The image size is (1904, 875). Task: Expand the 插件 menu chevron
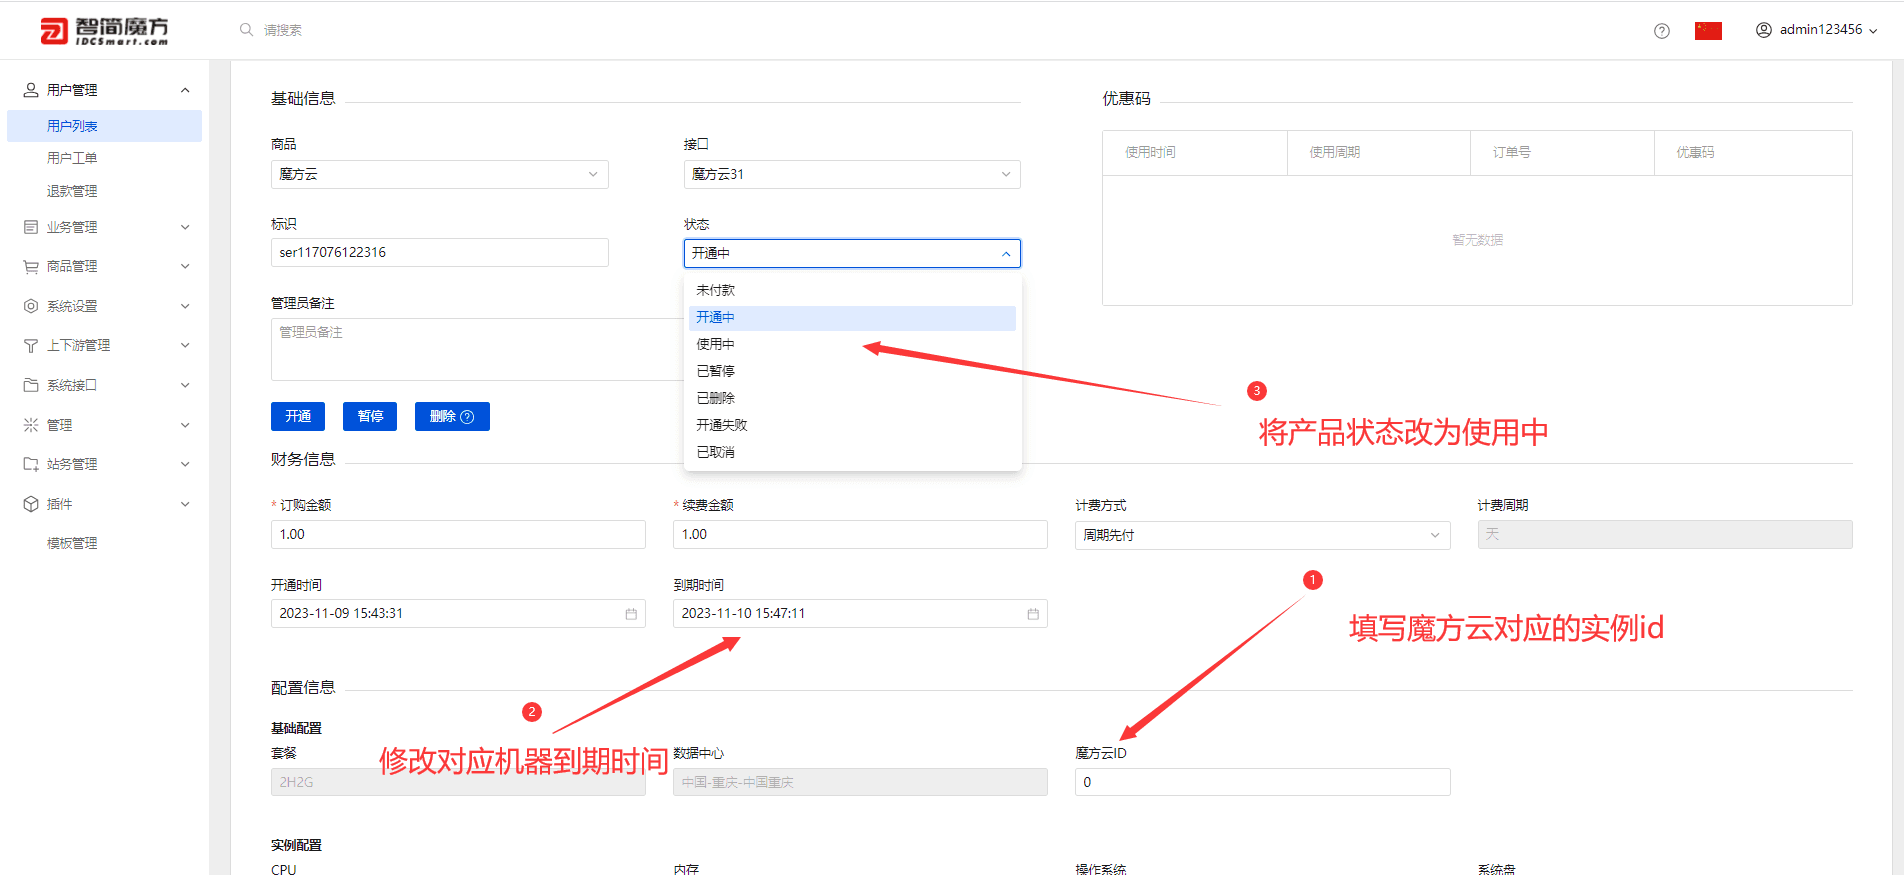tap(185, 504)
